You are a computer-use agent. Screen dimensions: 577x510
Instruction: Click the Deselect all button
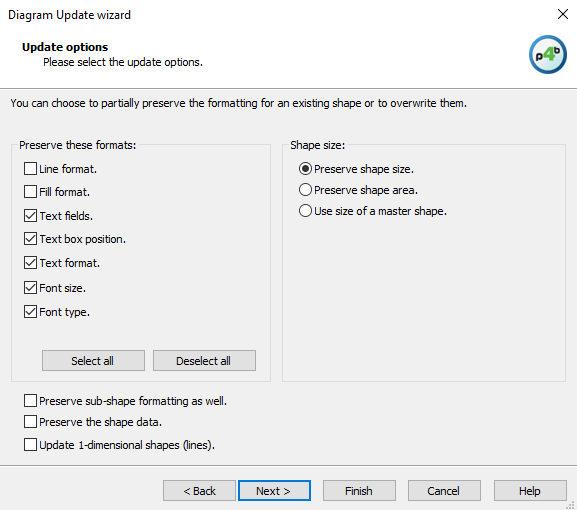204,361
